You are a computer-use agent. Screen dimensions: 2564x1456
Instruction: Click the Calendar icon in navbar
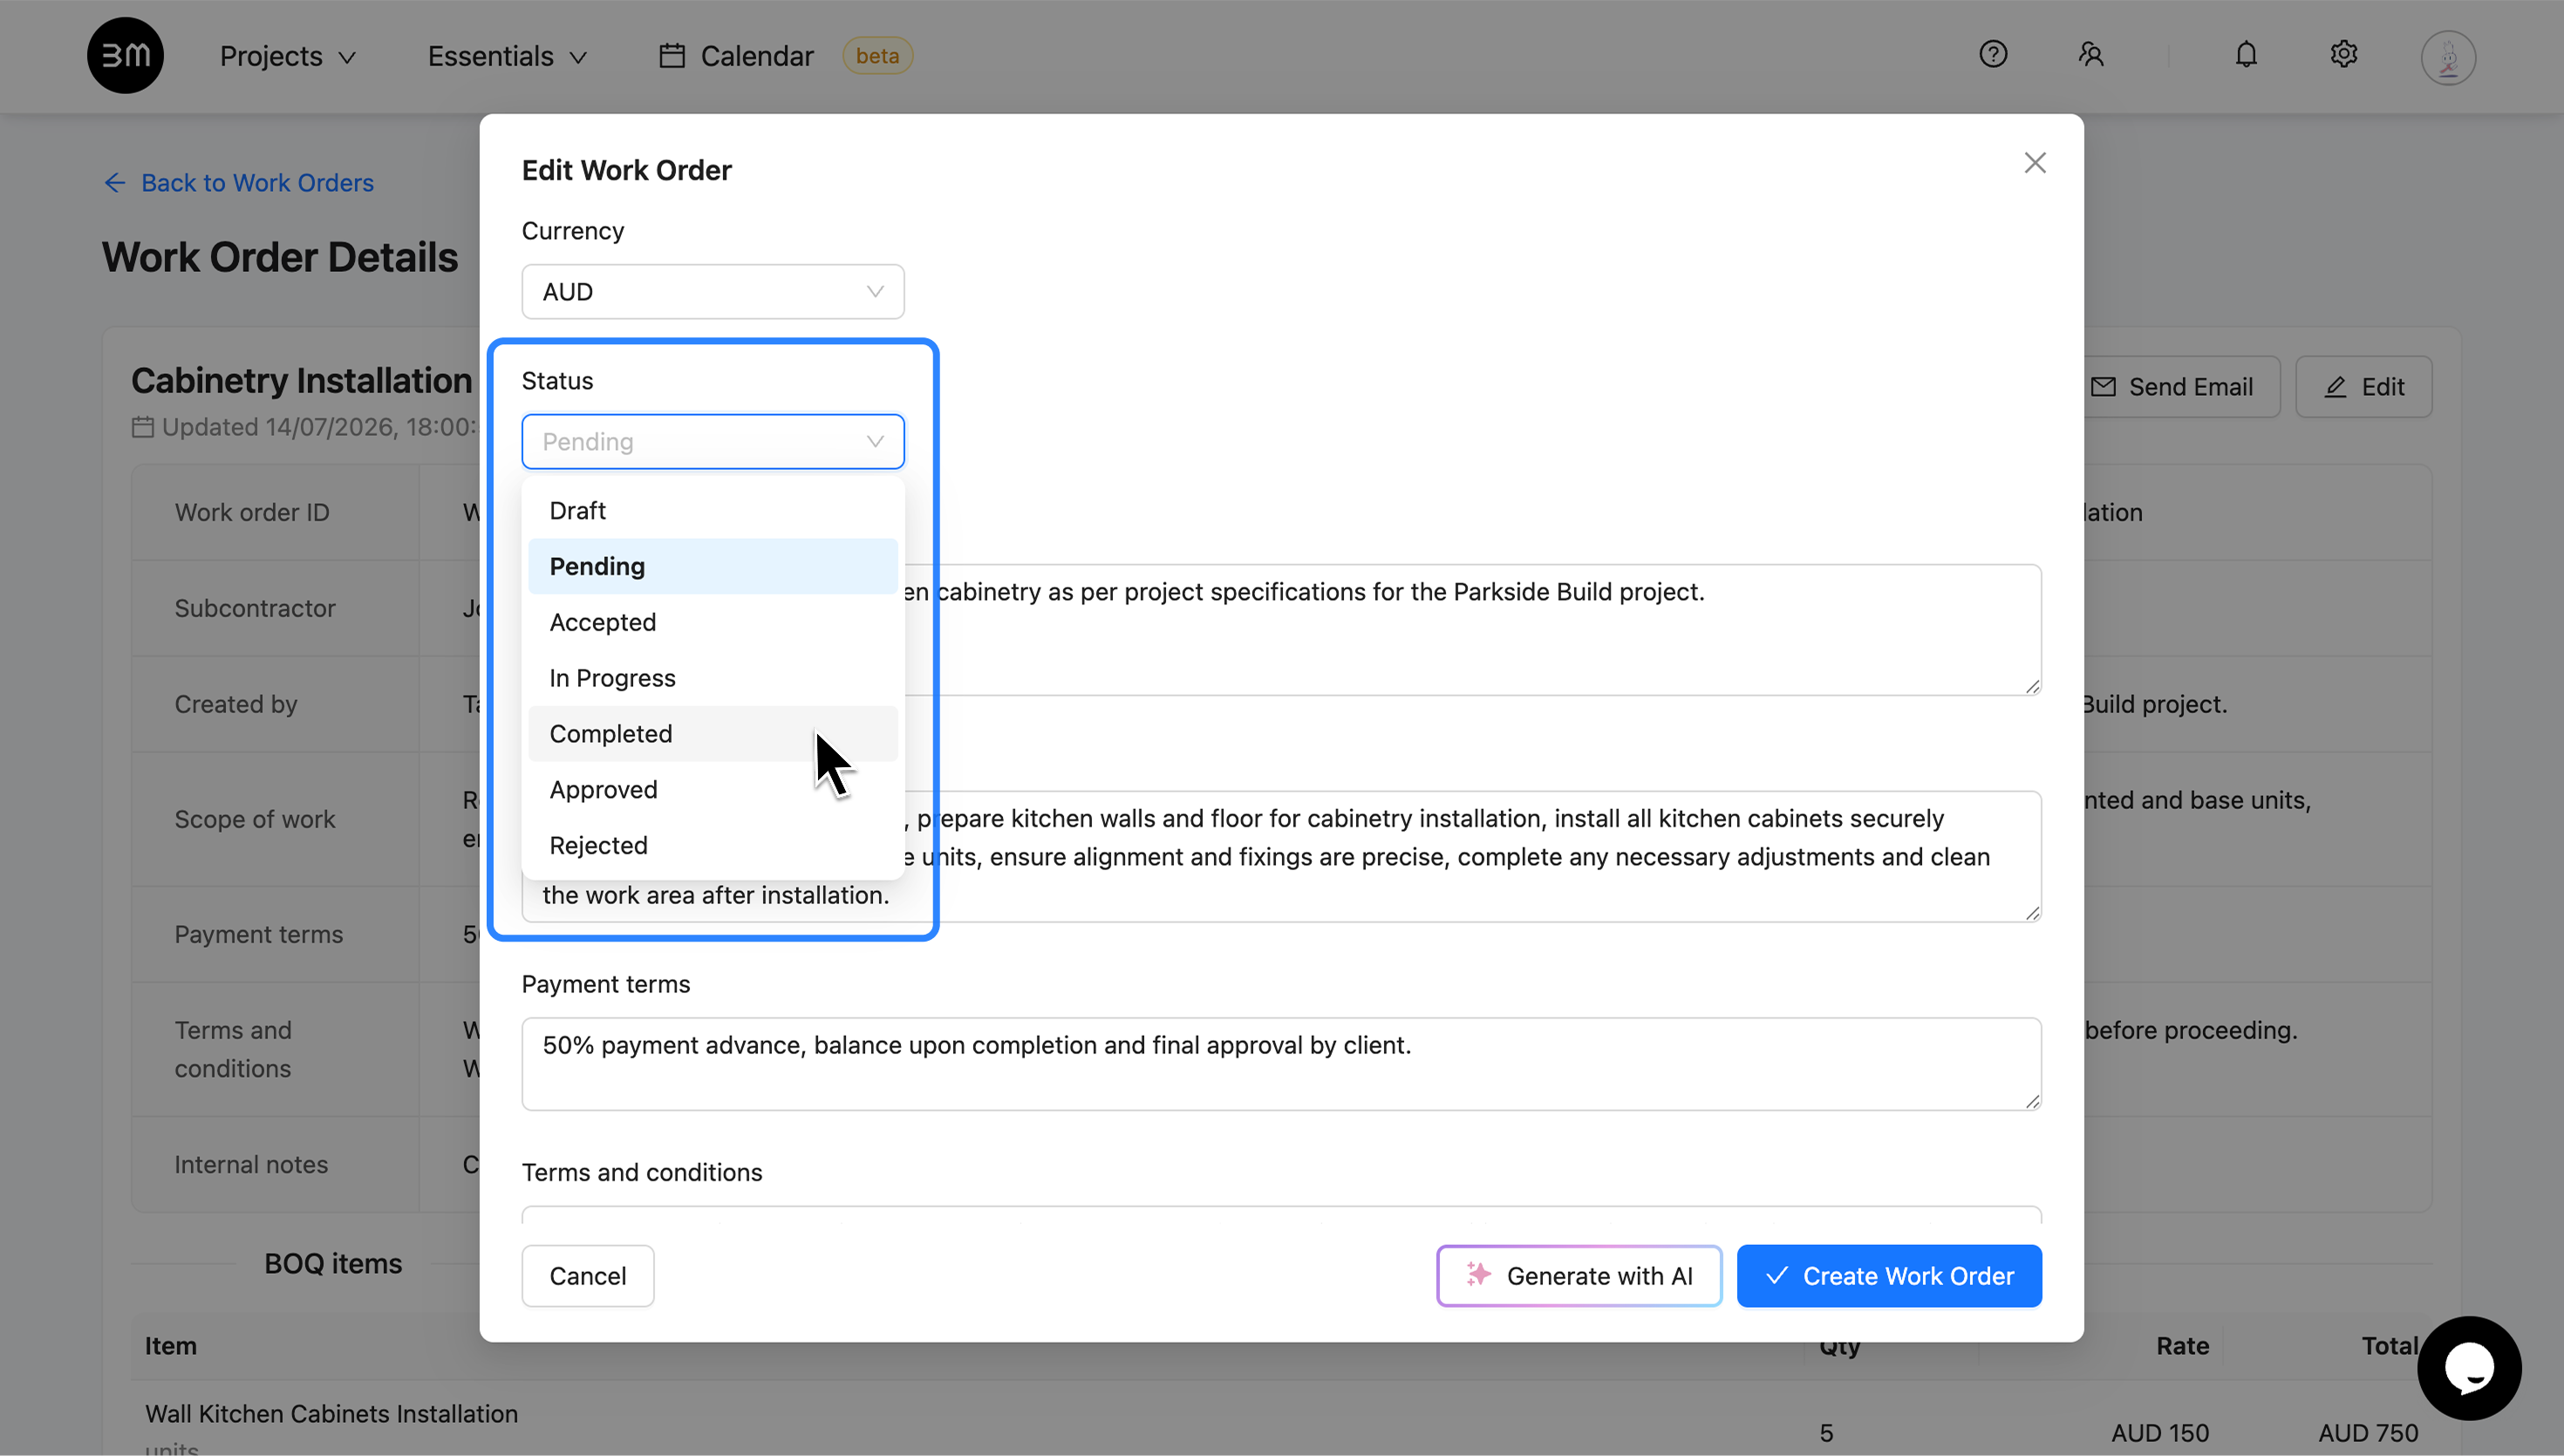click(x=672, y=56)
